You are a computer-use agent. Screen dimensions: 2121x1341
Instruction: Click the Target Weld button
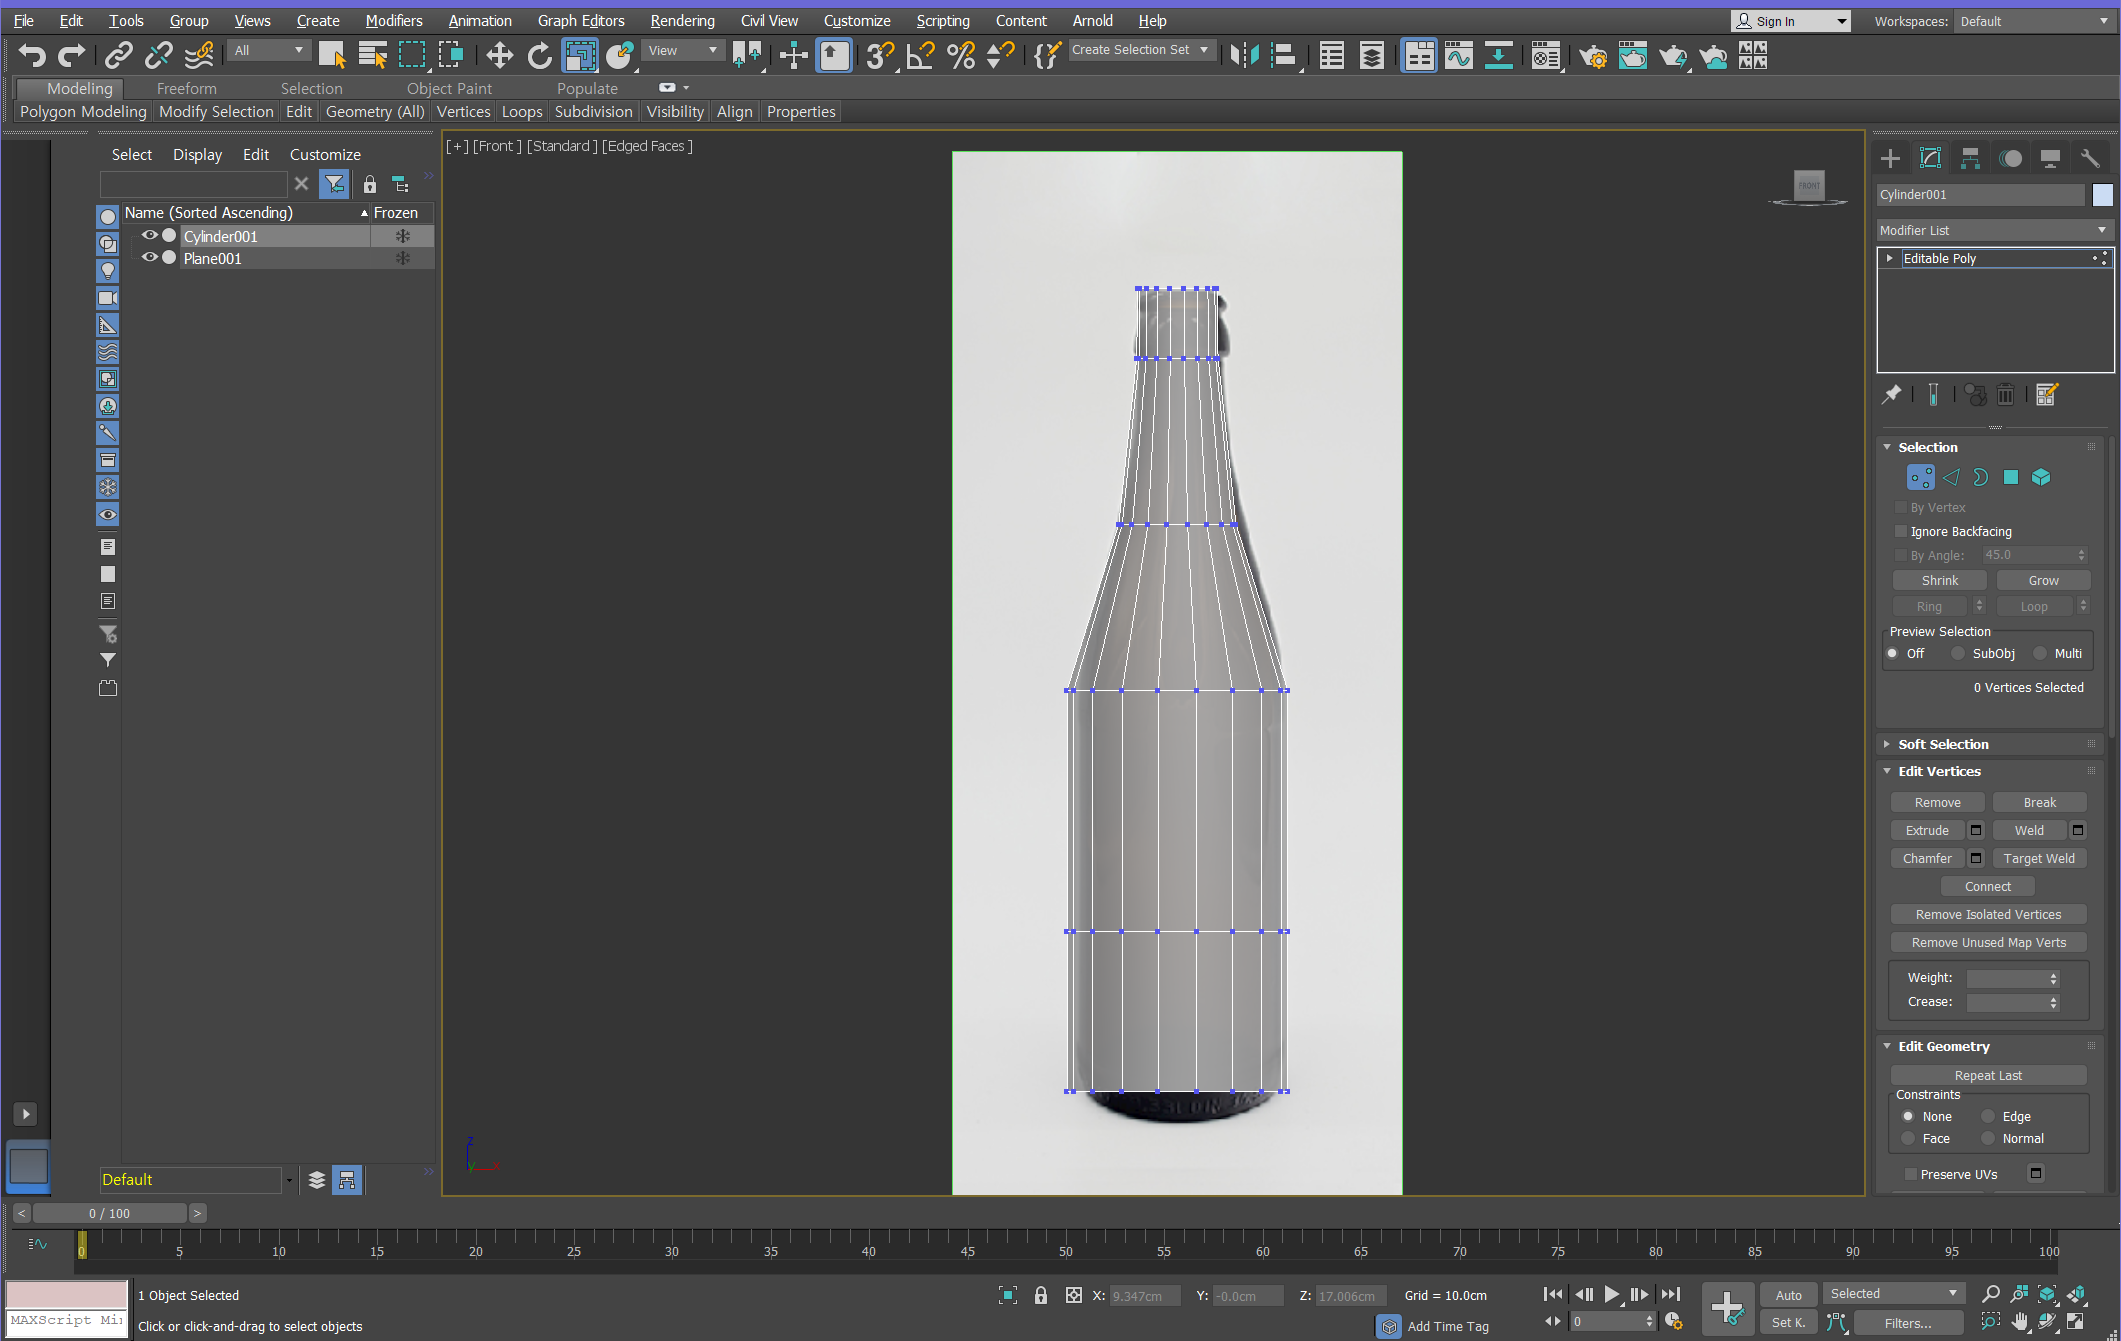coord(2038,858)
